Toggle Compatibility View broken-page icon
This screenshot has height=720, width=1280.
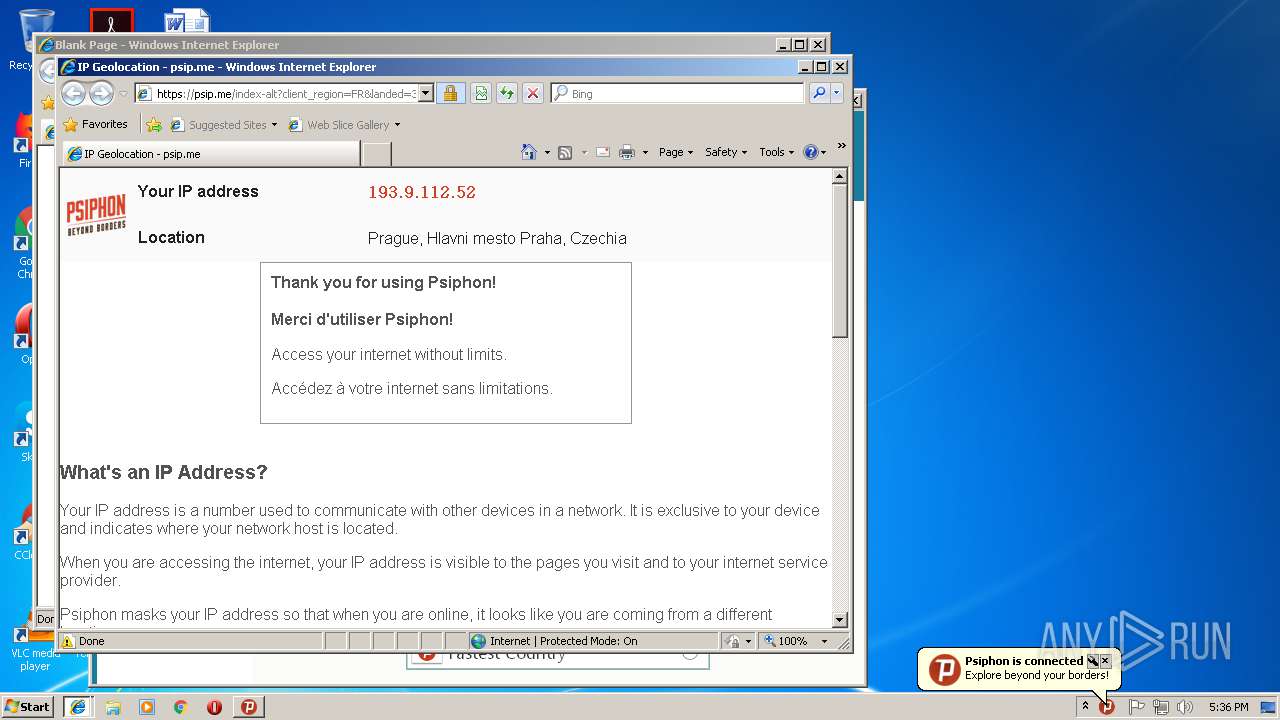pos(481,93)
